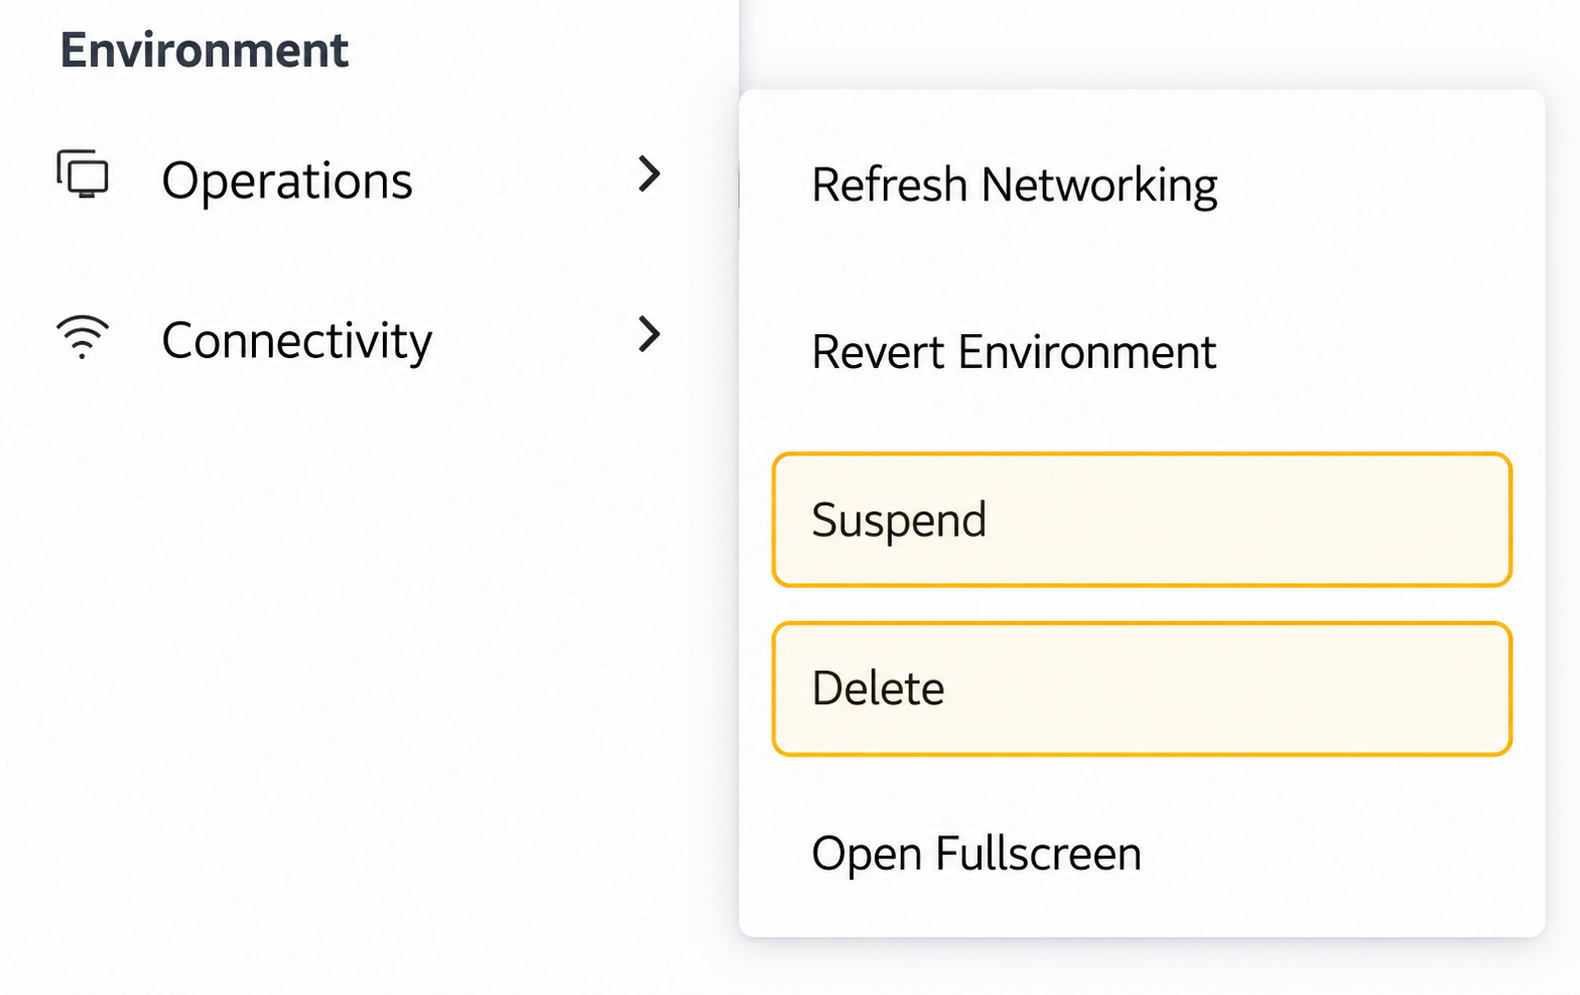Click the Revert Environment text label

1013,353
